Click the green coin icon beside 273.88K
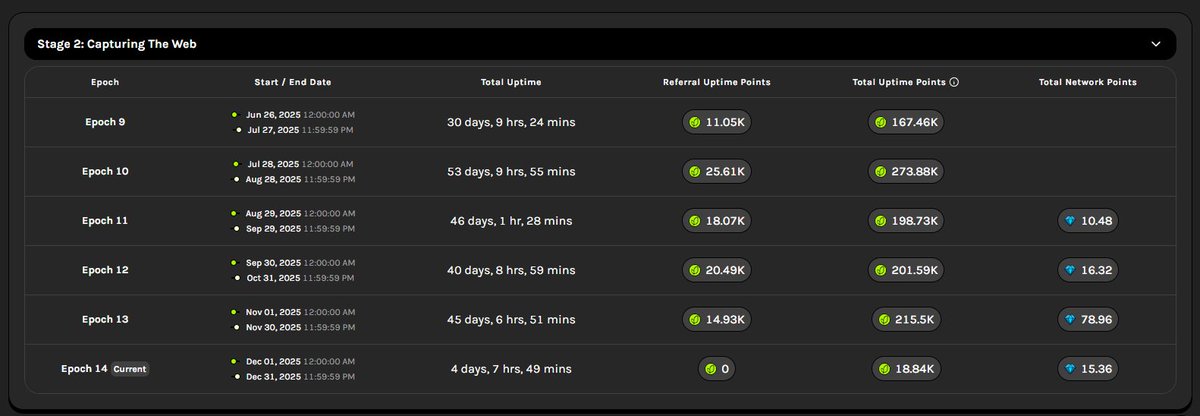Image resolution: width=1200 pixels, height=416 pixels. pos(880,171)
